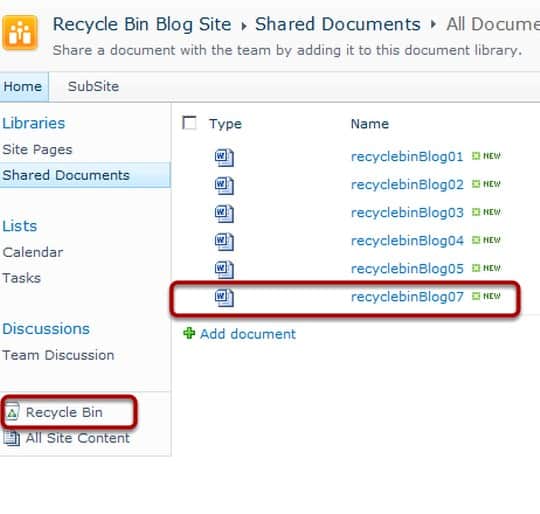Click the Libraries heading
This screenshot has height=514, width=540.
(33, 123)
